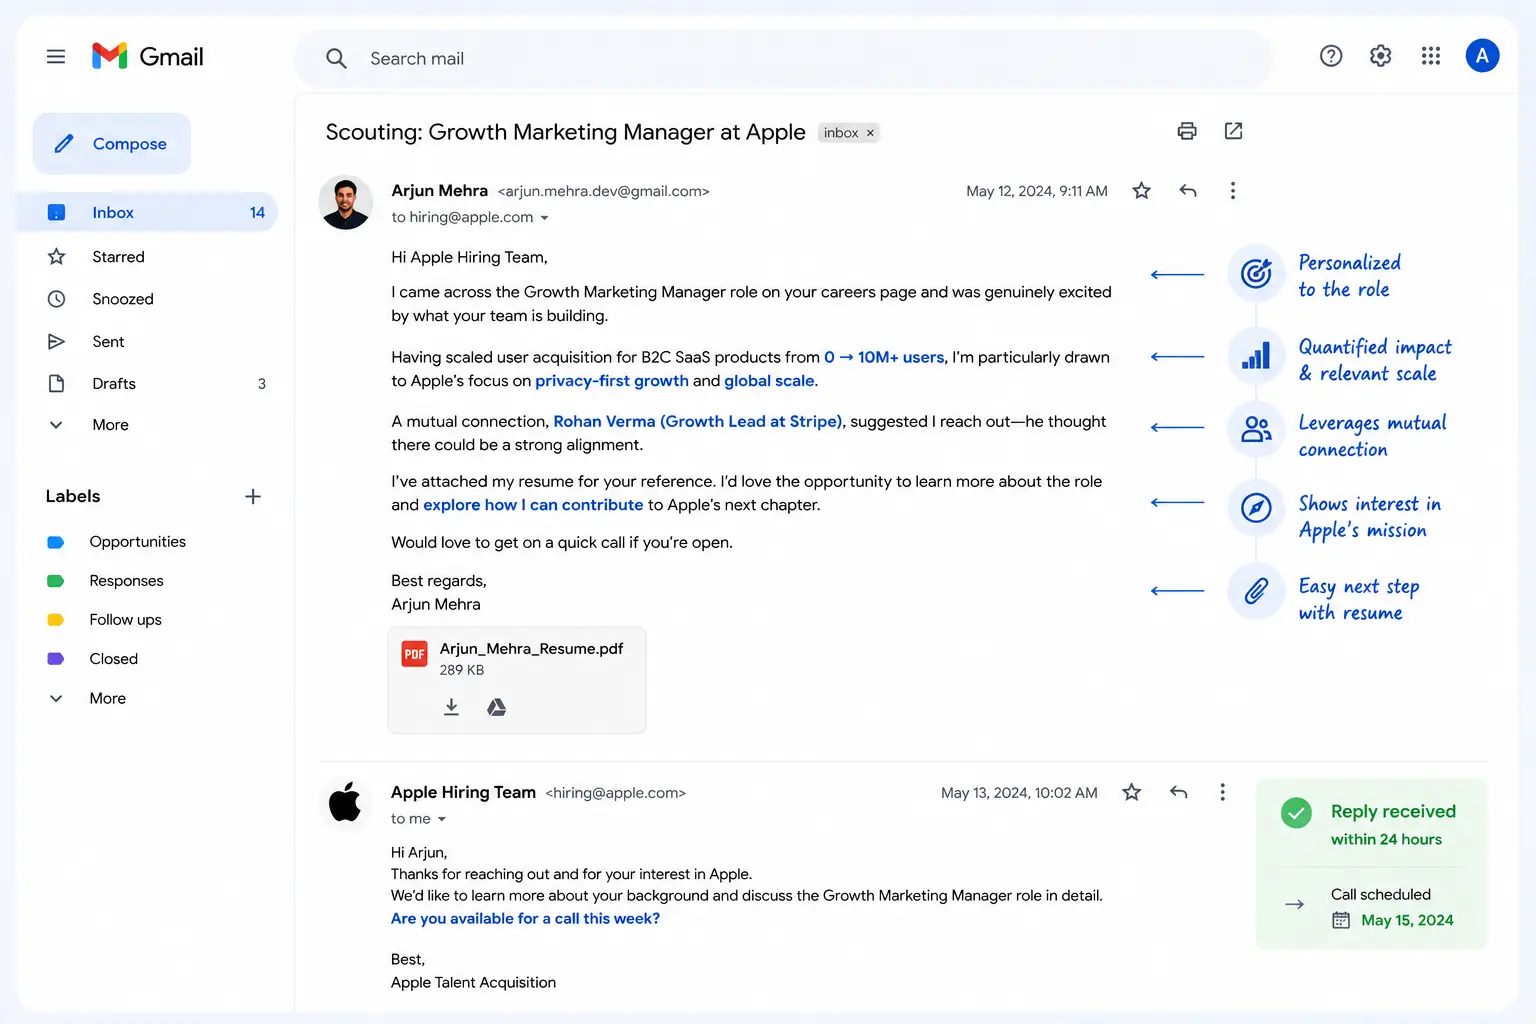The image size is (1536, 1024).
Task: Star Arjun Mehra's message
Action: coord(1141,190)
